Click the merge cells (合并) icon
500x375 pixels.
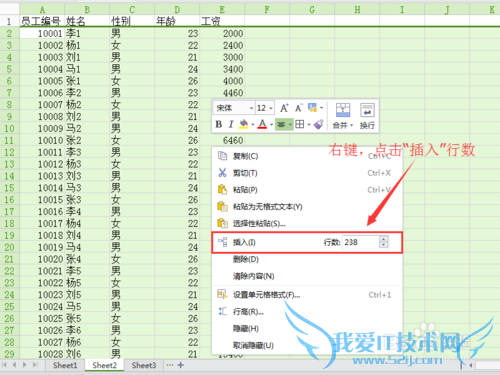pos(343,110)
